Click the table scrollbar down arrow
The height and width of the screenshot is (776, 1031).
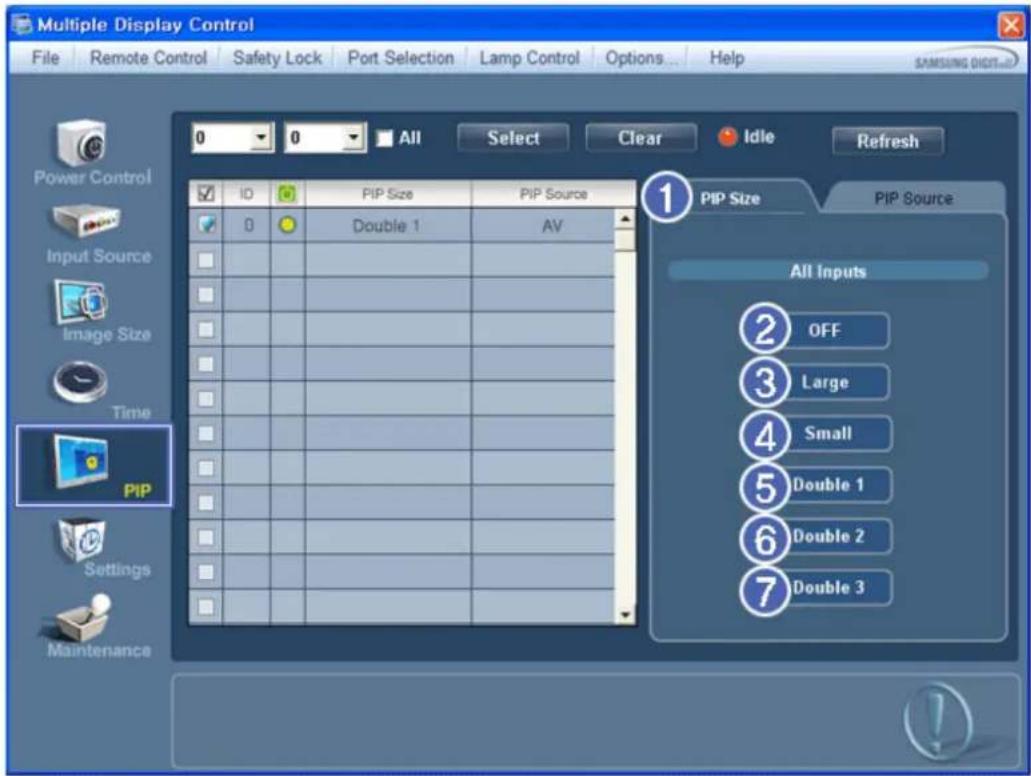(625, 615)
